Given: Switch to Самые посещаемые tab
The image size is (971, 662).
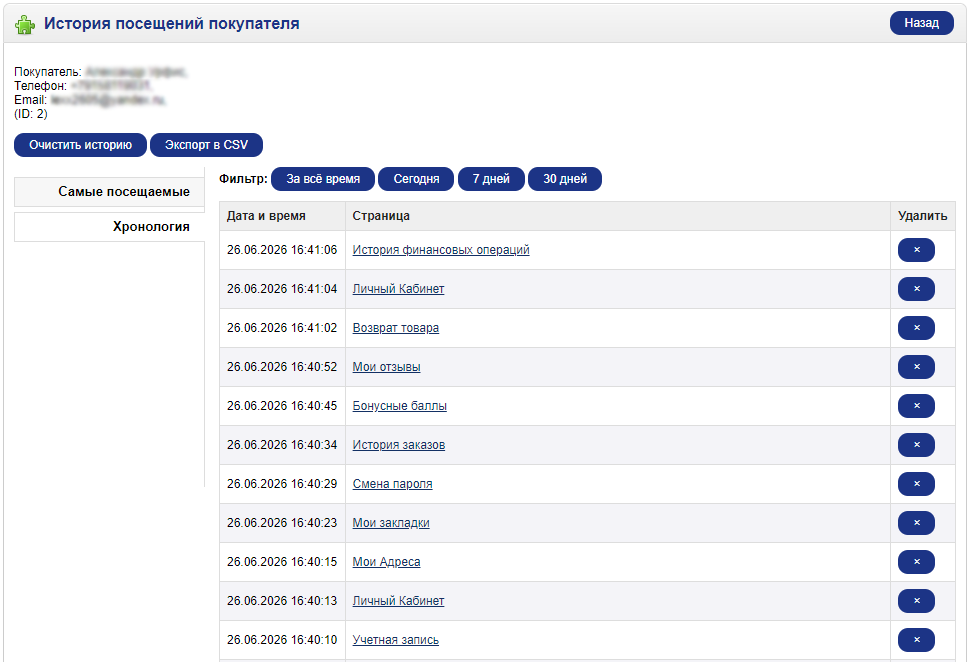Looking at the screenshot, I should [x=109, y=192].
